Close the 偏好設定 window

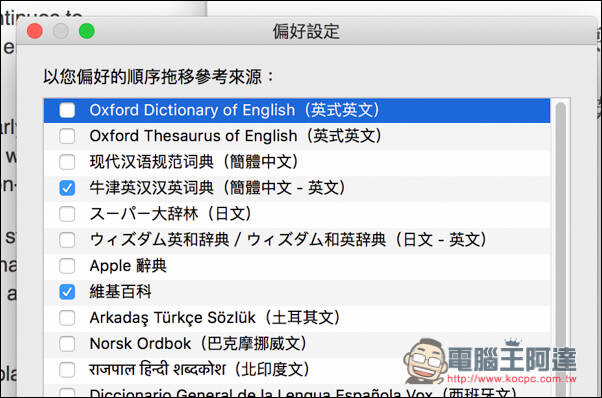click(x=35, y=31)
